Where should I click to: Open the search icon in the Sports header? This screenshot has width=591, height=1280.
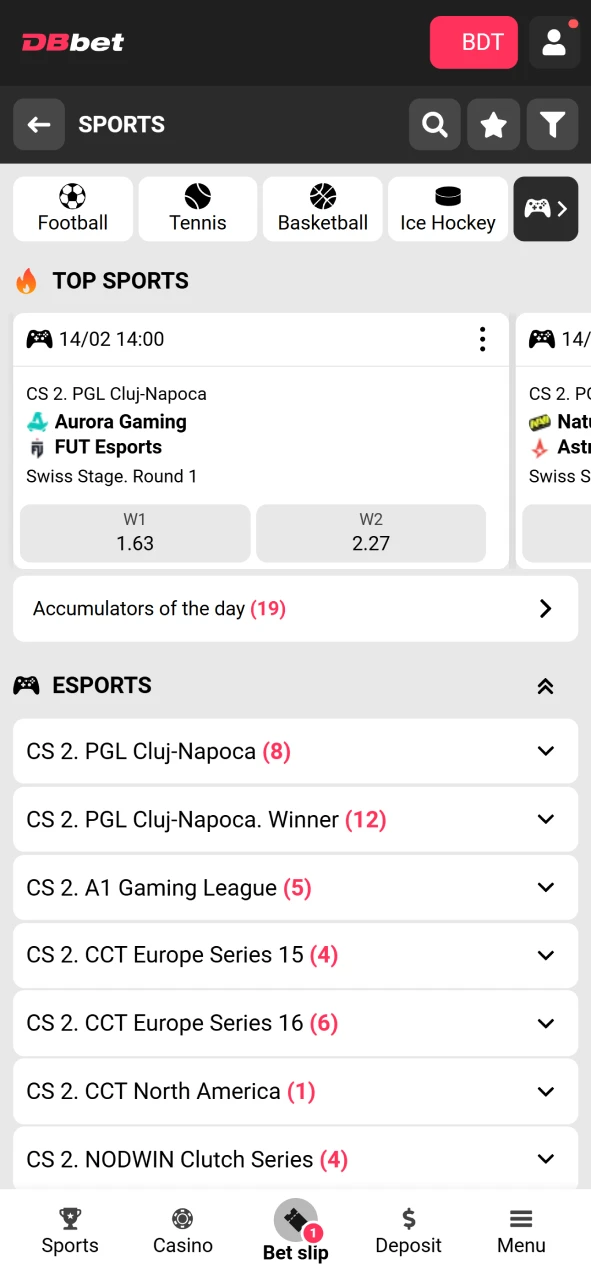(434, 124)
